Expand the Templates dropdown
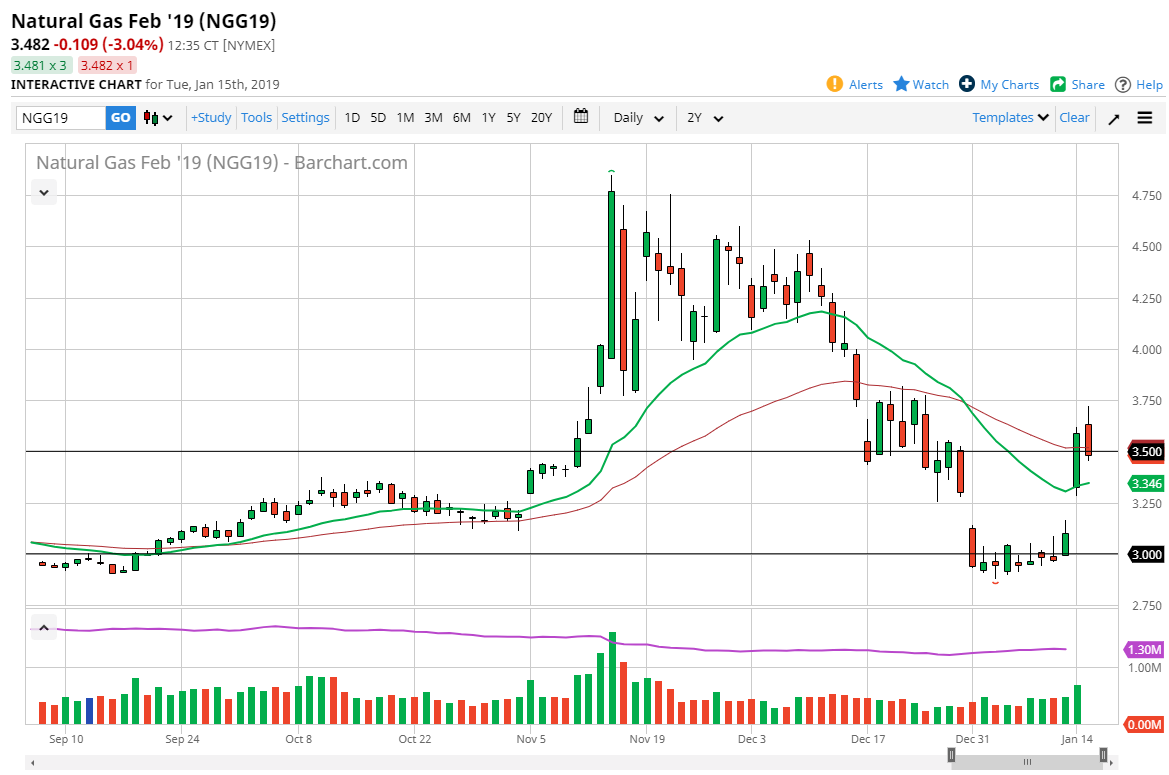This screenshot has height=775, width=1169. (x=1010, y=117)
